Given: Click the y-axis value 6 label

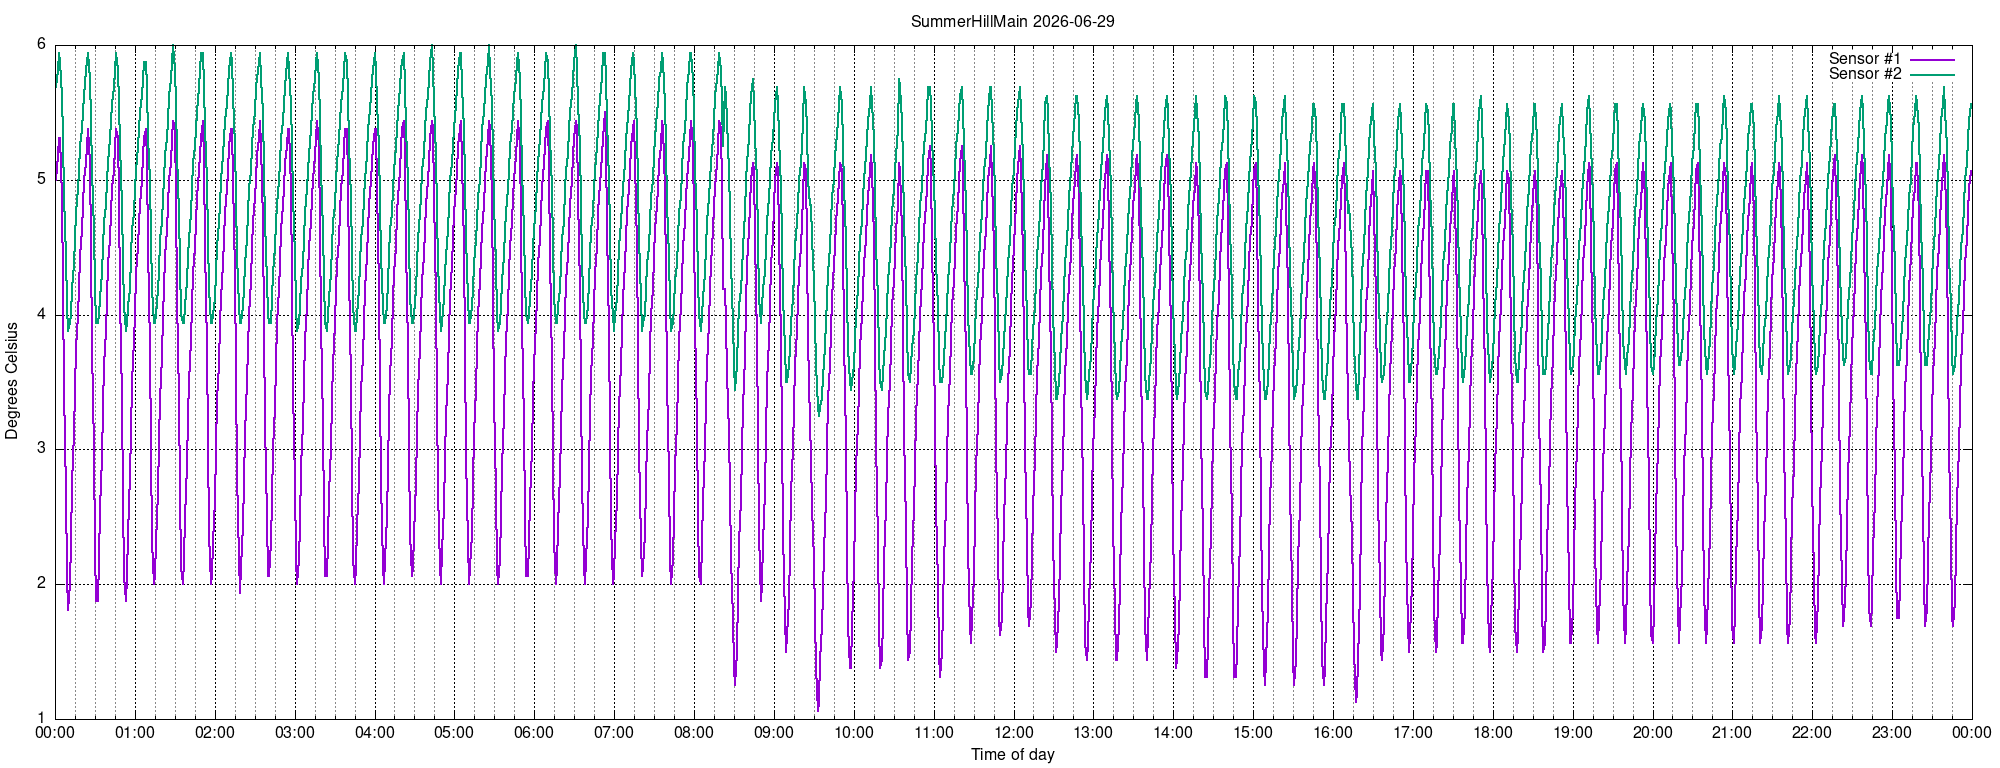Looking at the screenshot, I should [41, 44].
